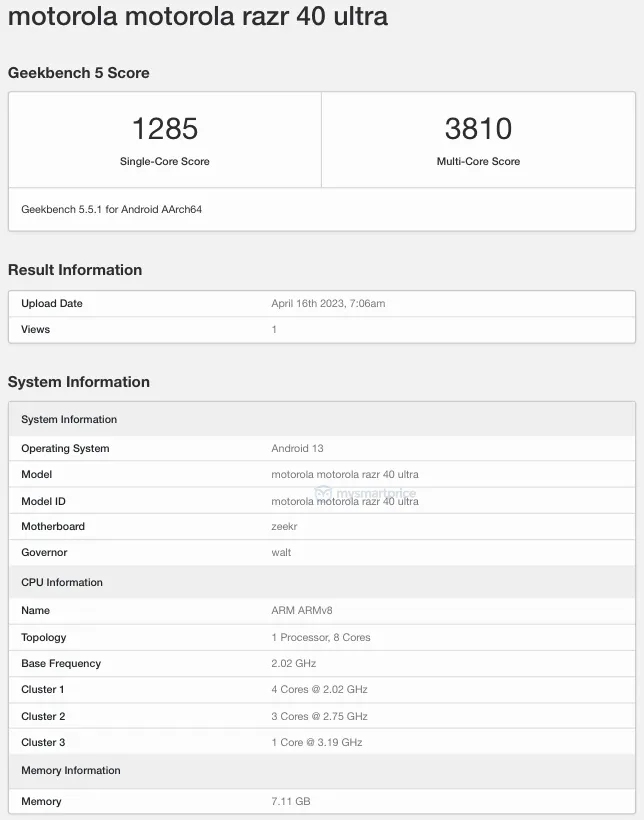Click the 7.11 GB memory value
Screen dimensions: 644x820
(291, 802)
